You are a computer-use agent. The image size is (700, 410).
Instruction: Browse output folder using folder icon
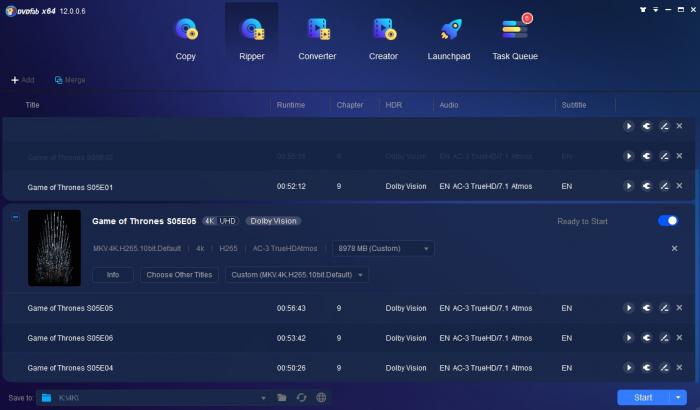[x=282, y=397]
